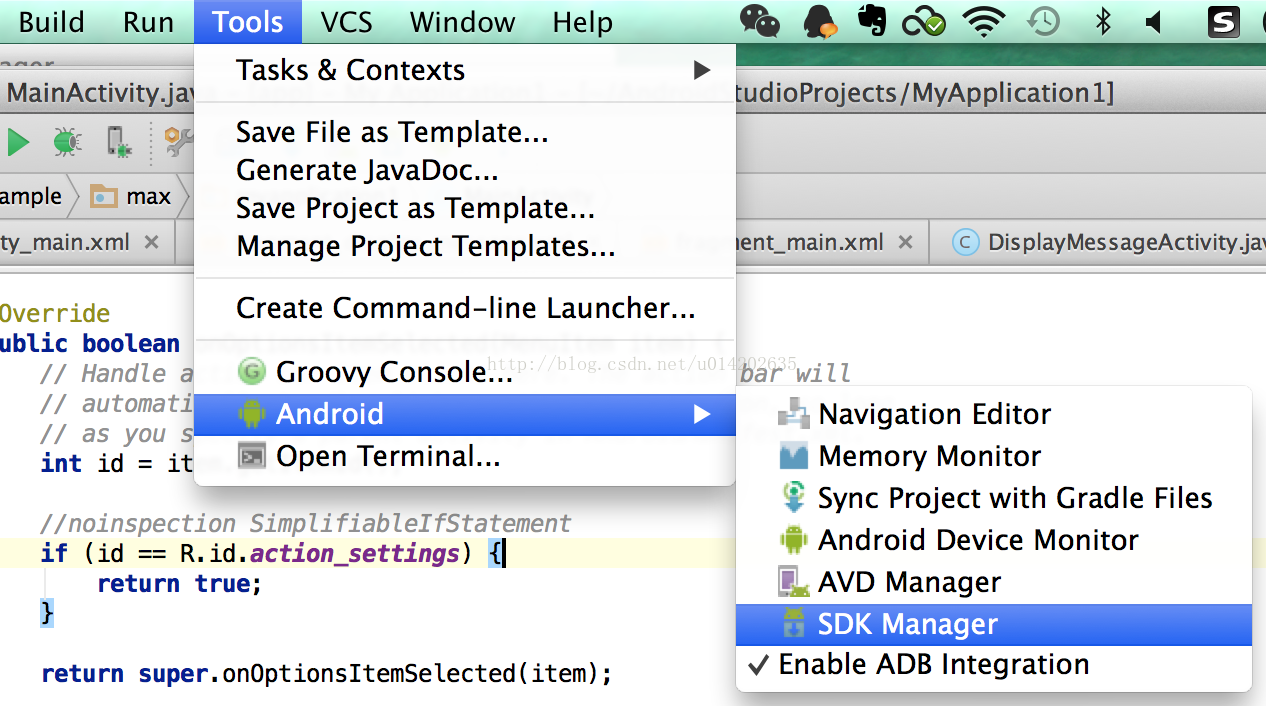Click the Sync Project with Gradle Files icon
Screen dimensions: 1266x706
793,498
